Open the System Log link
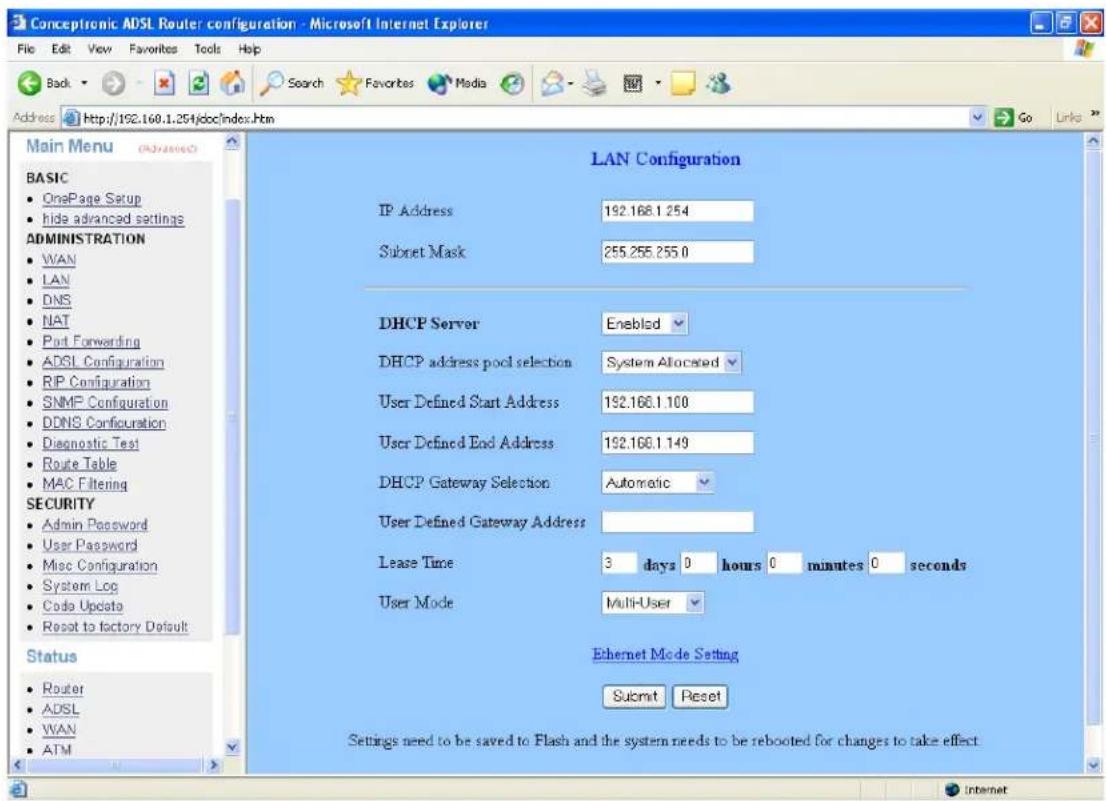This screenshot has width=1106, height=801. 80,587
